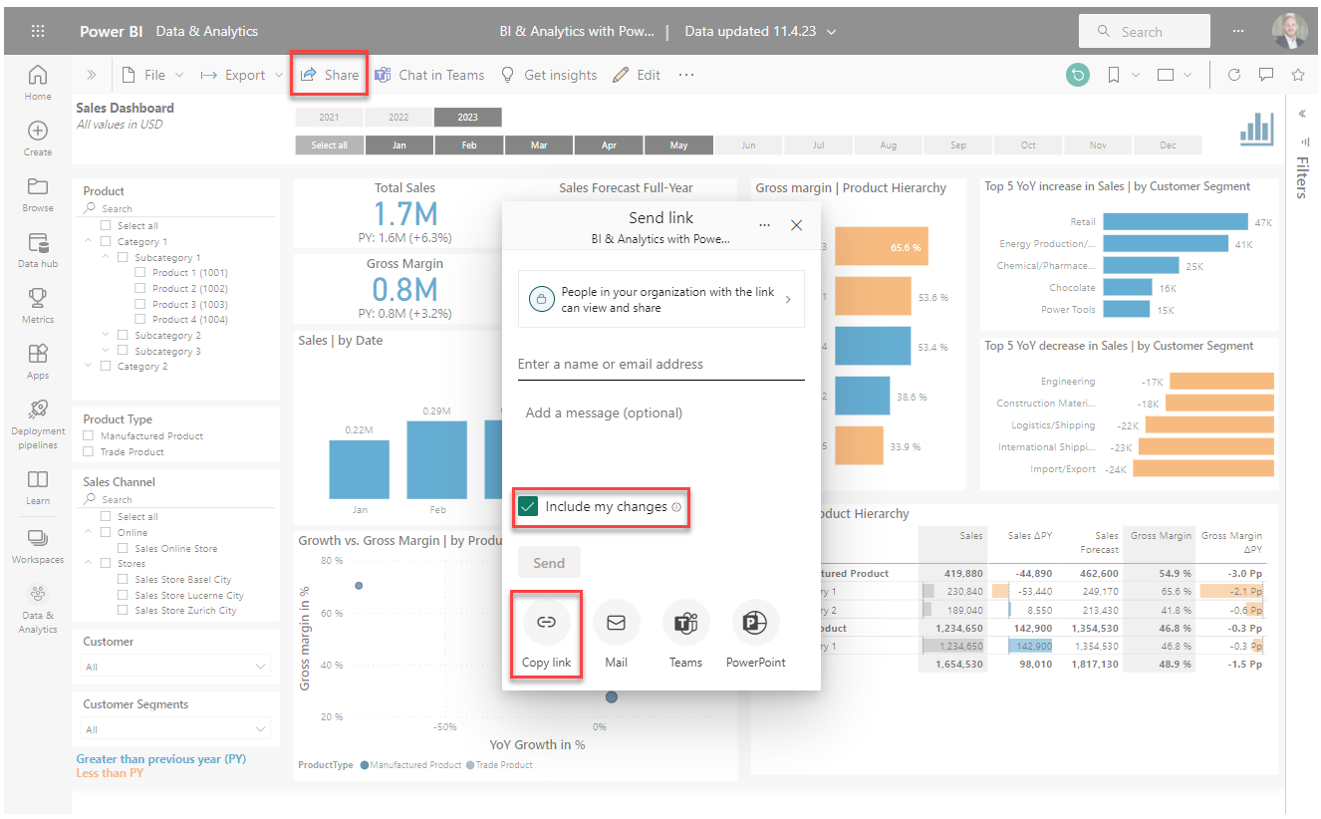
Task: Expand the Category 2 tree node
Action: pyautogui.click(x=89, y=366)
